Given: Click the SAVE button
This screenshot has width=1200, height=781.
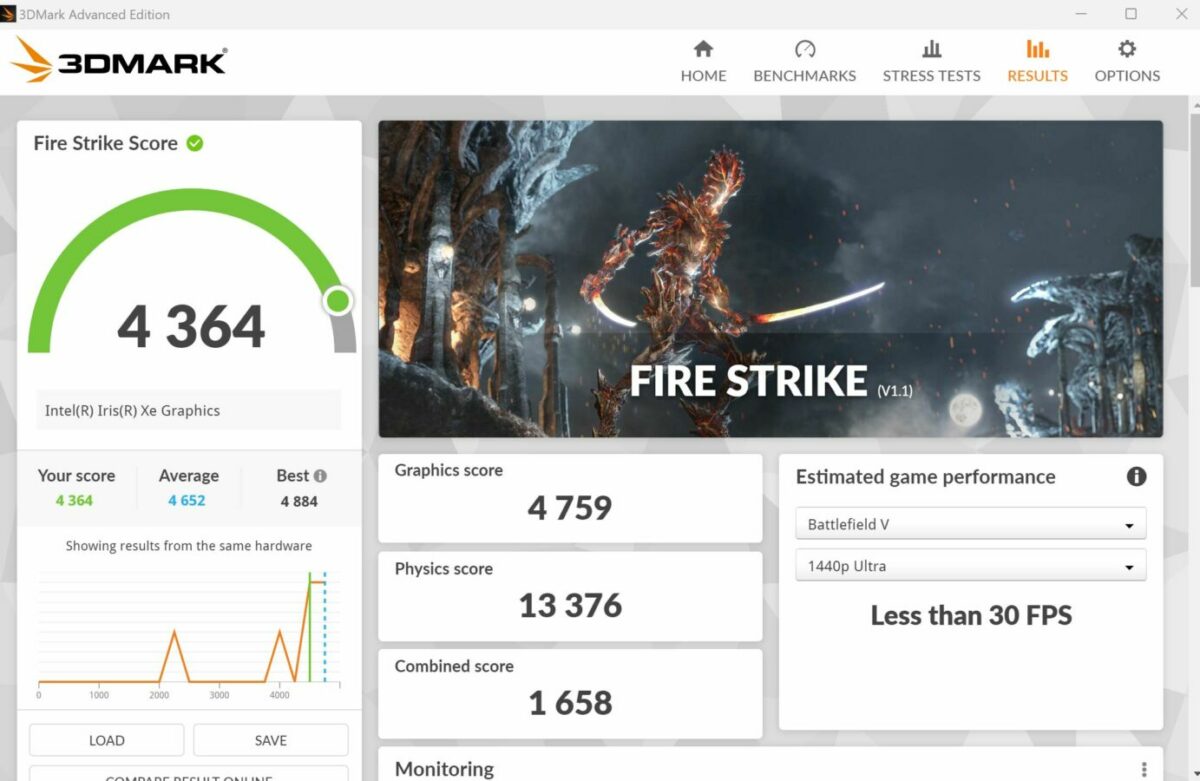Looking at the screenshot, I should 270,740.
